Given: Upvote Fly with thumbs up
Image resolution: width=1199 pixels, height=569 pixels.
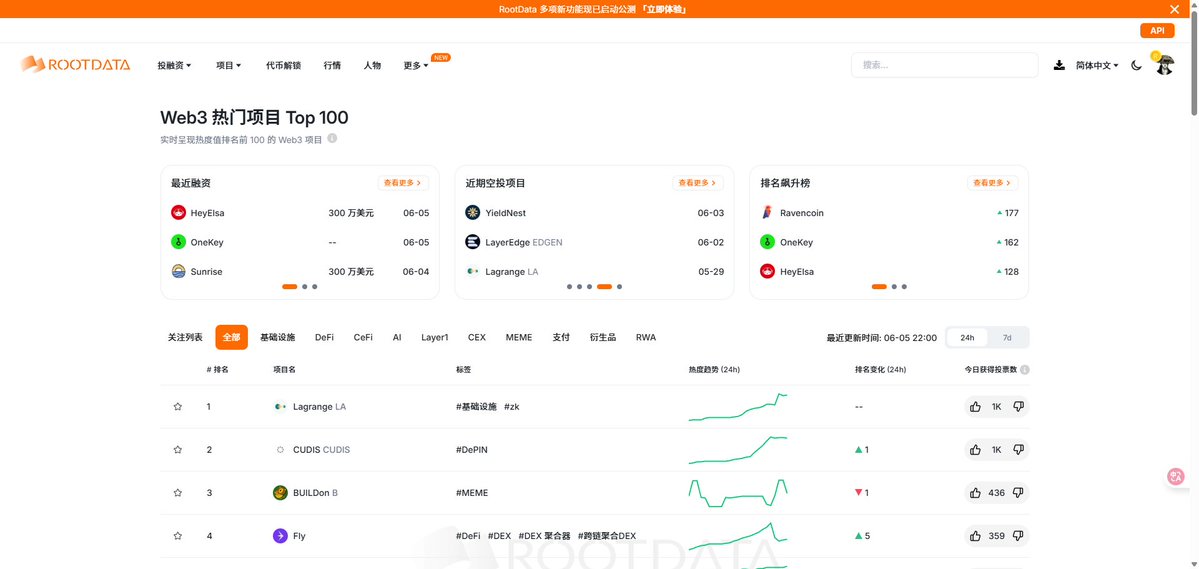Looking at the screenshot, I should pyautogui.click(x=976, y=536).
